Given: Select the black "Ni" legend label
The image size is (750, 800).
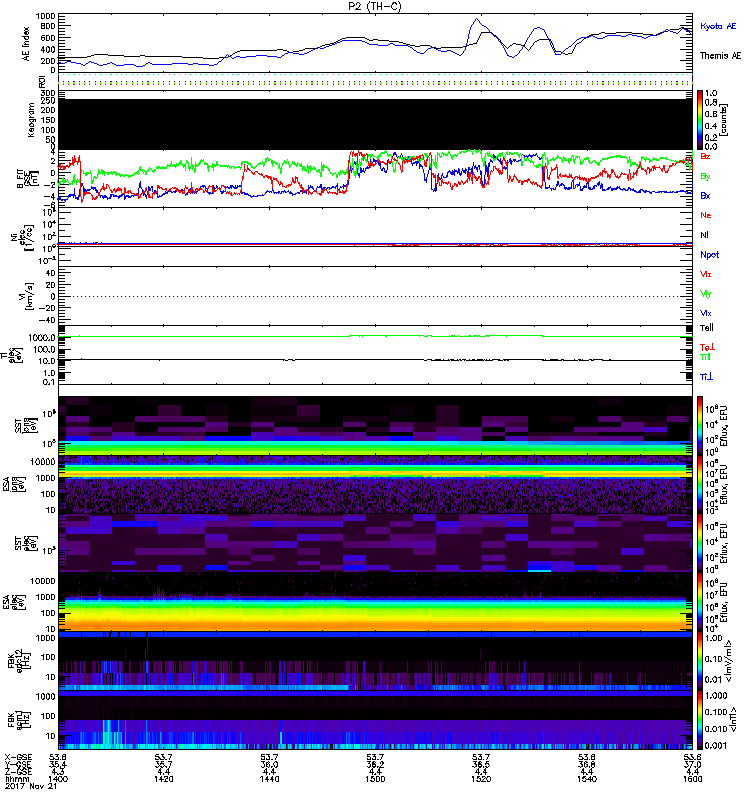Looking at the screenshot, I should coord(704,235).
